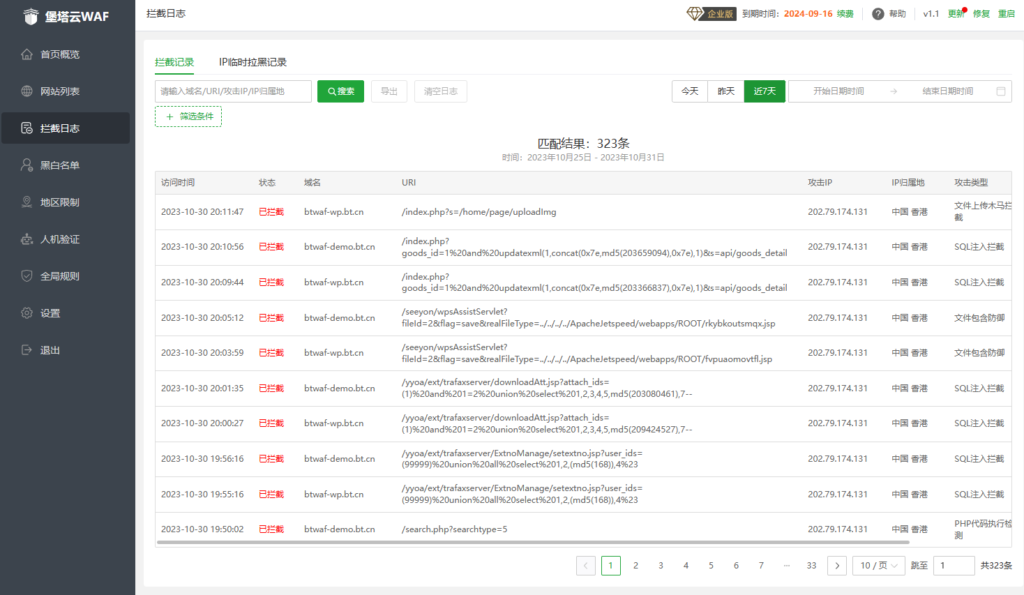1024x595 pixels.
Task: Click the /index.php?s=/home/page/uploadImg URI
Action: coord(479,212)
